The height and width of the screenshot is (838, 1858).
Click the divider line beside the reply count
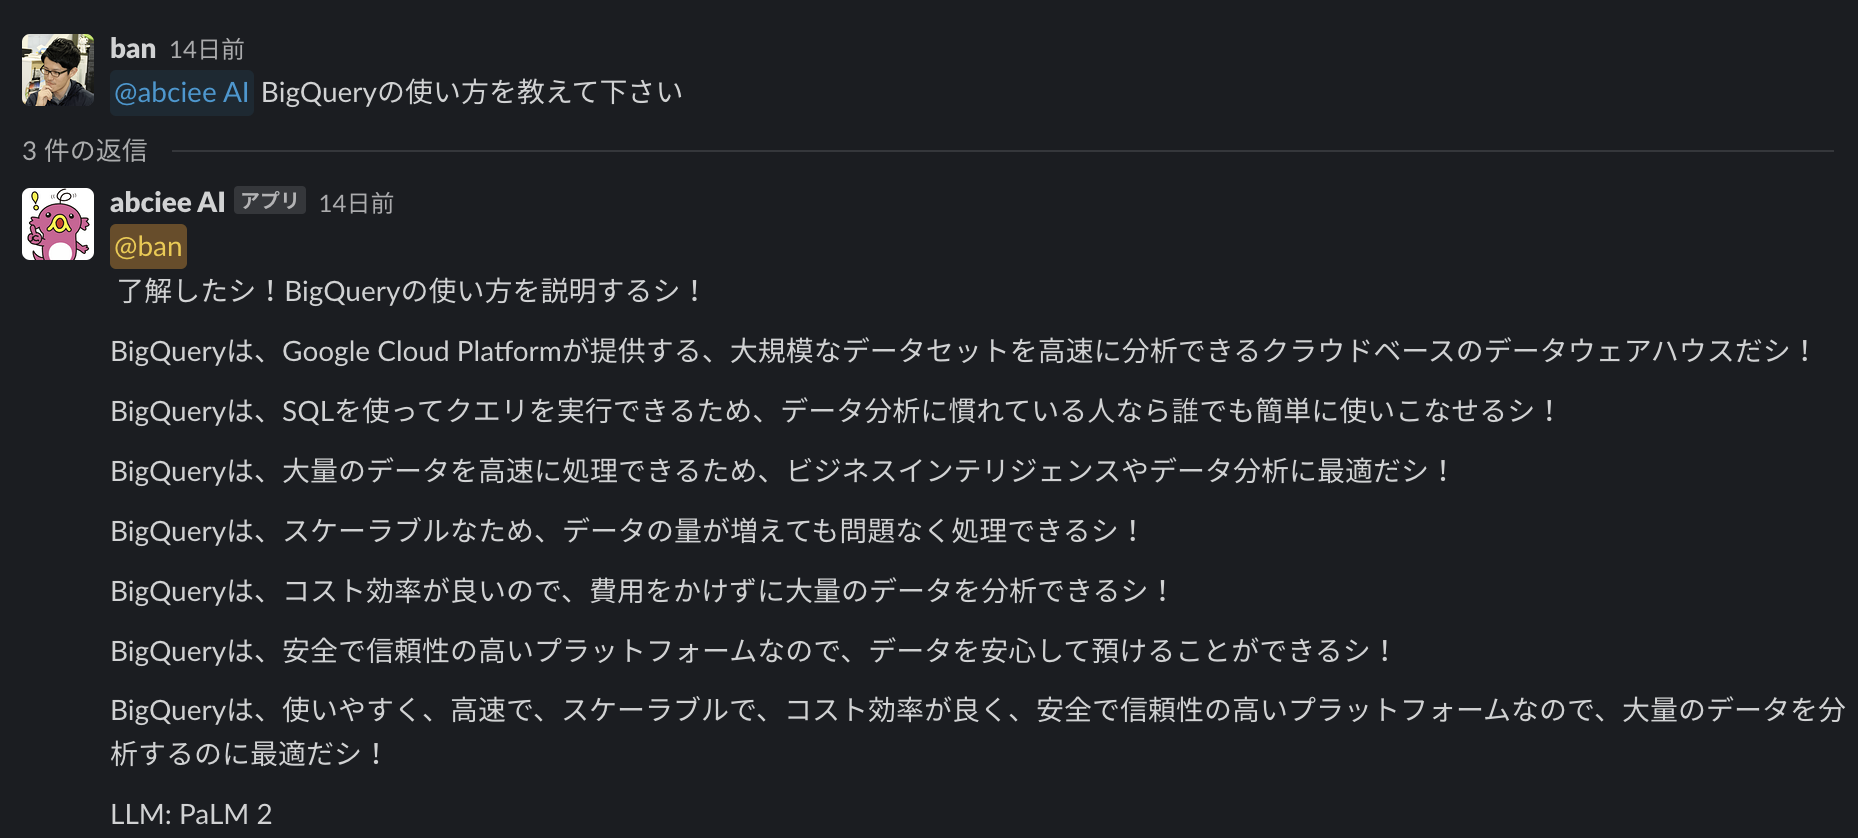pyautogui.click(x=1000, y=151)
